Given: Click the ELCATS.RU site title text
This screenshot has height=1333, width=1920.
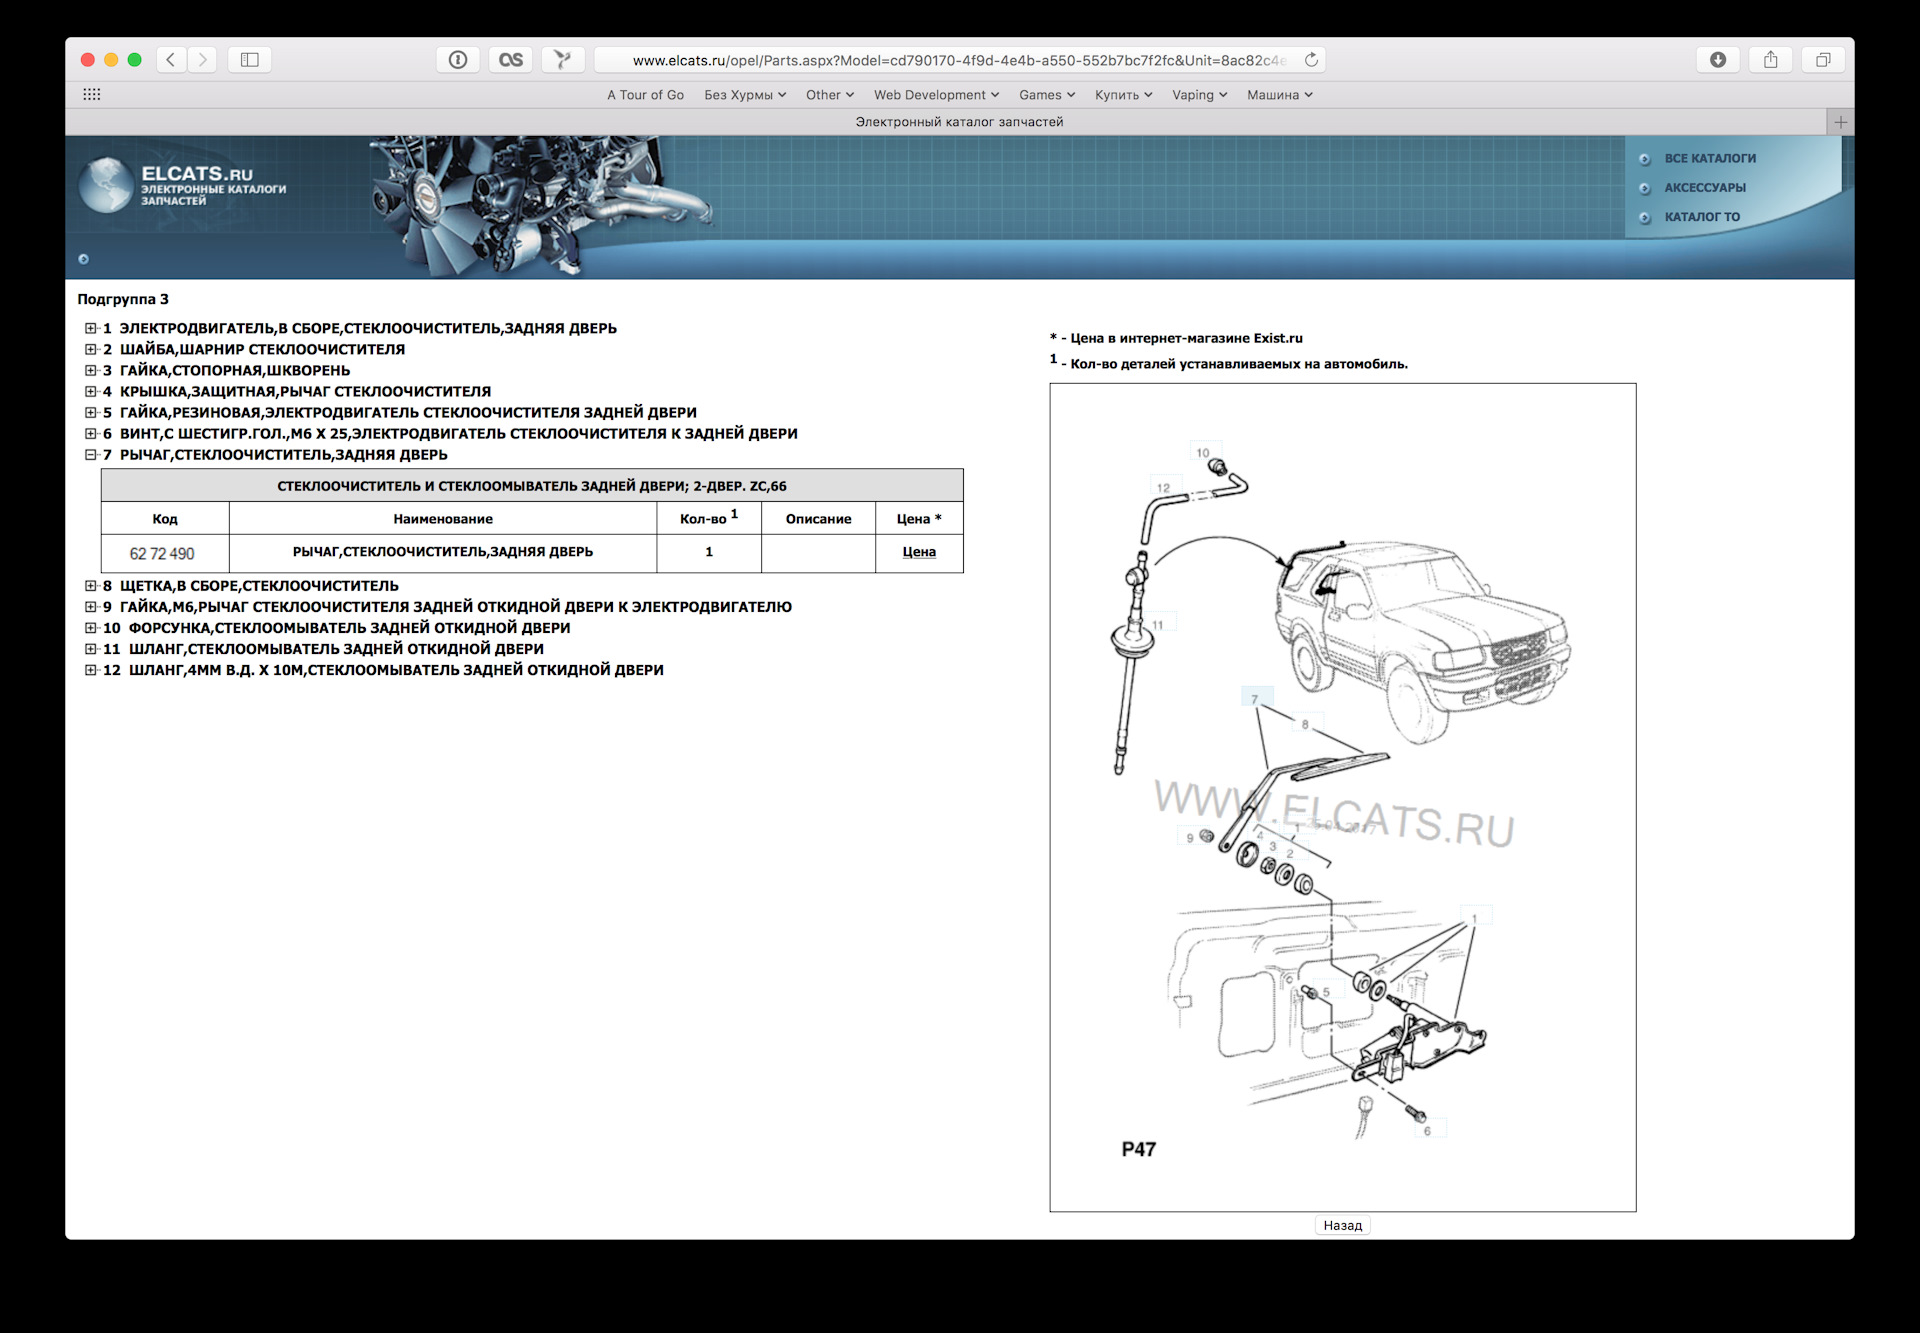Looking at the screenshot, I should point(197,174).
